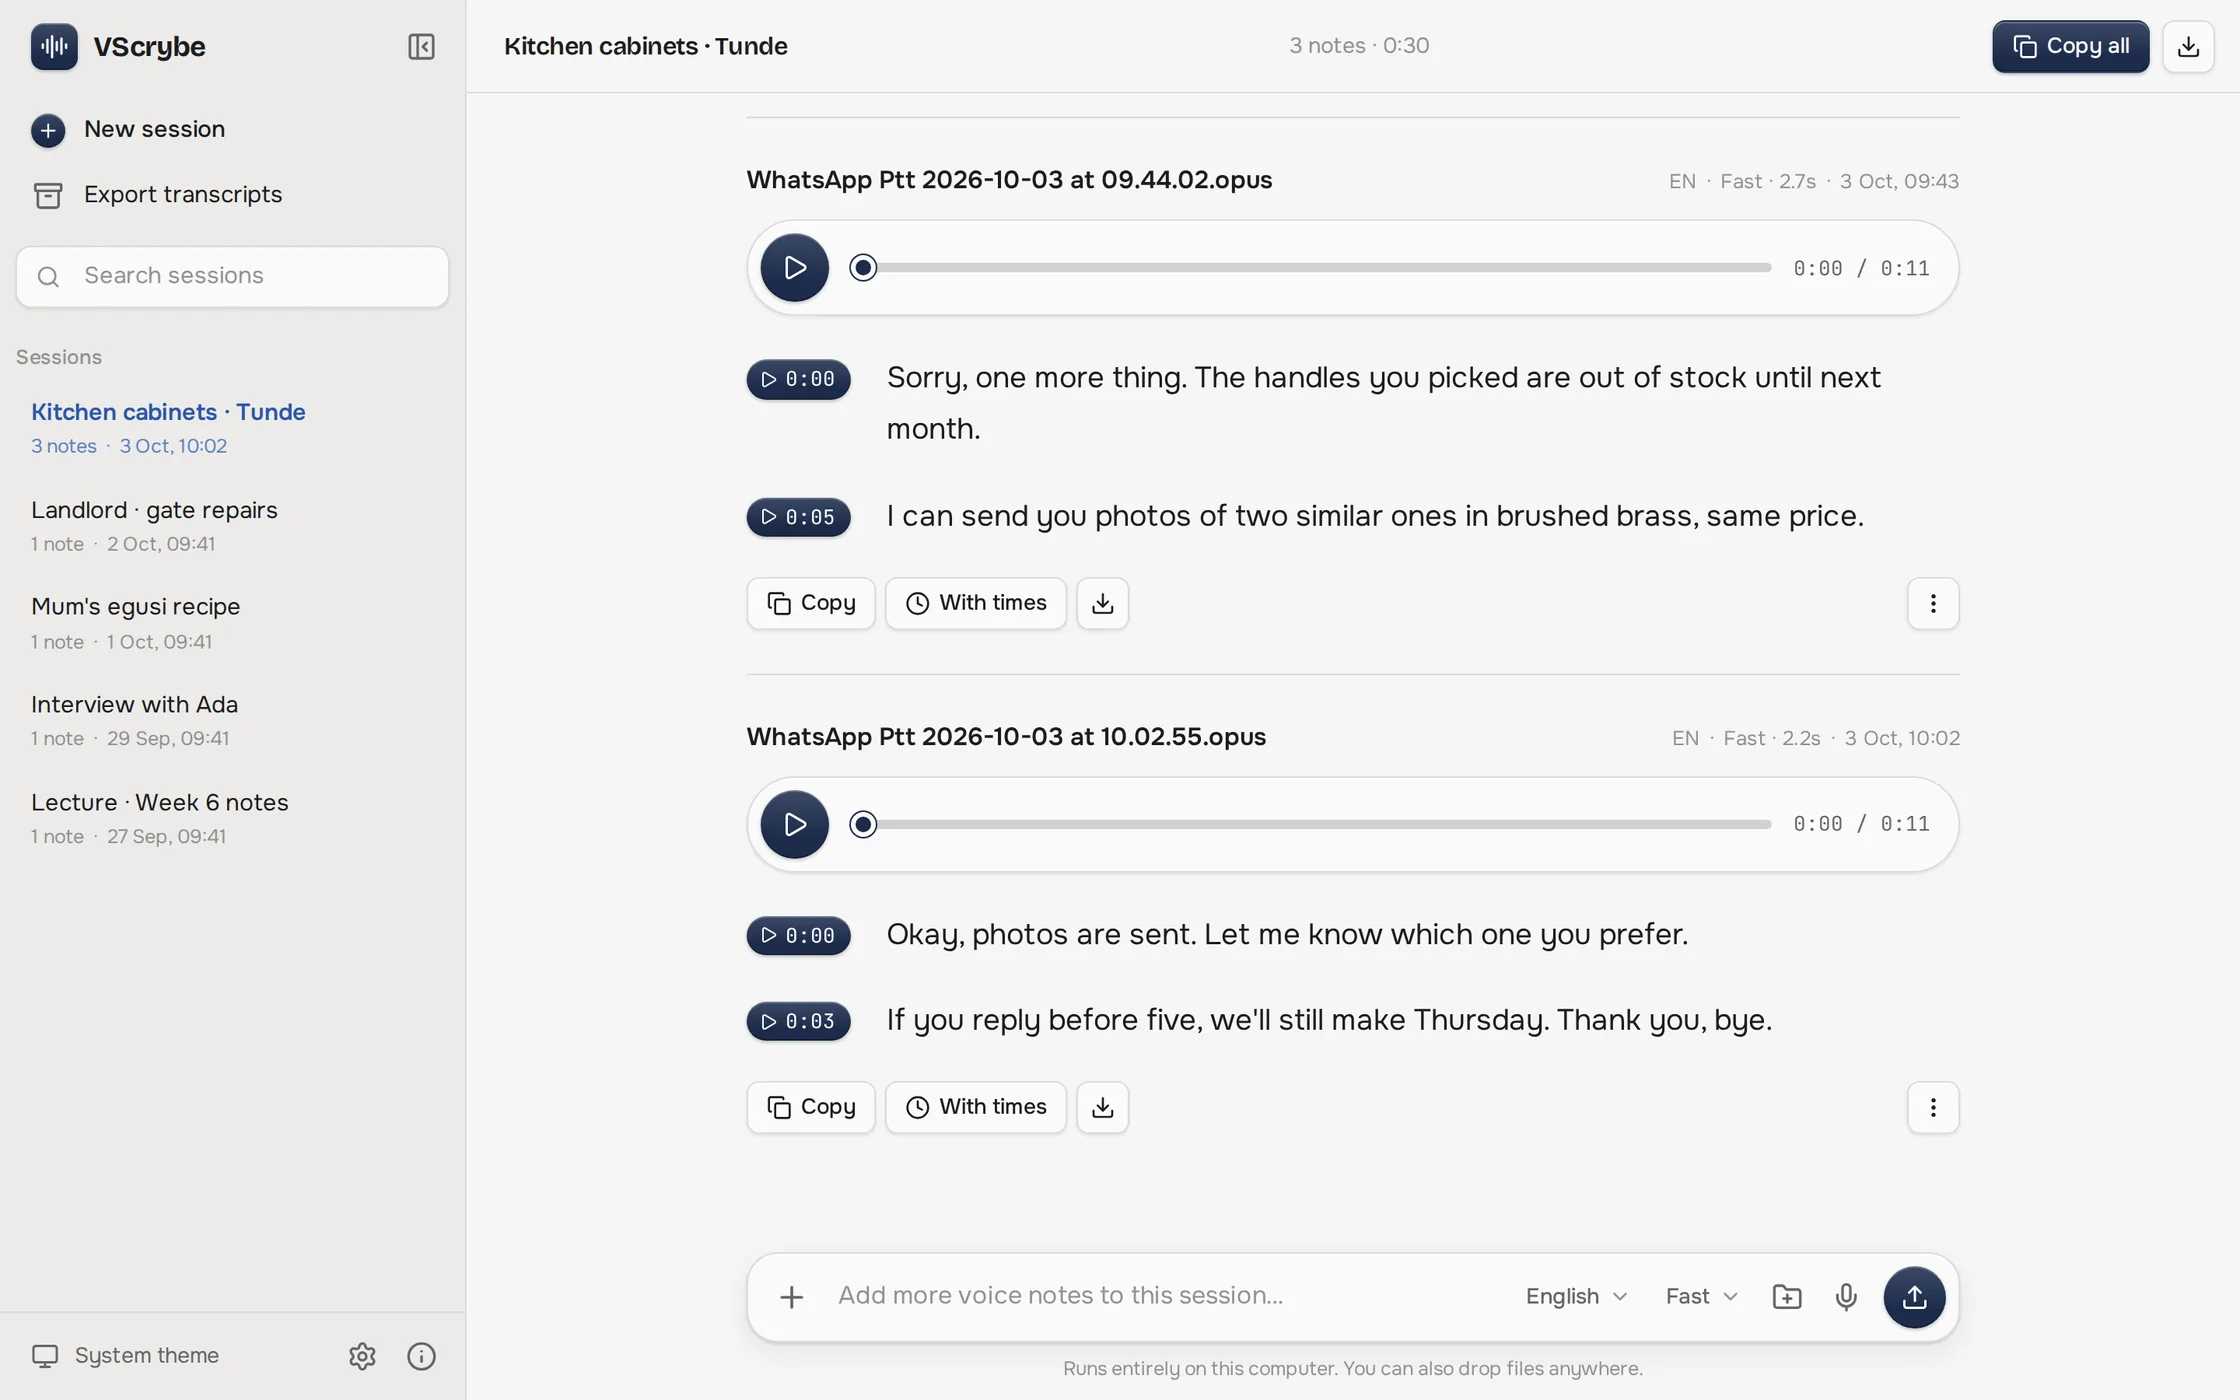Open settings gear
Image resolution: width=2240 pixels, height=1400 pixels.
coord(362,1356)
